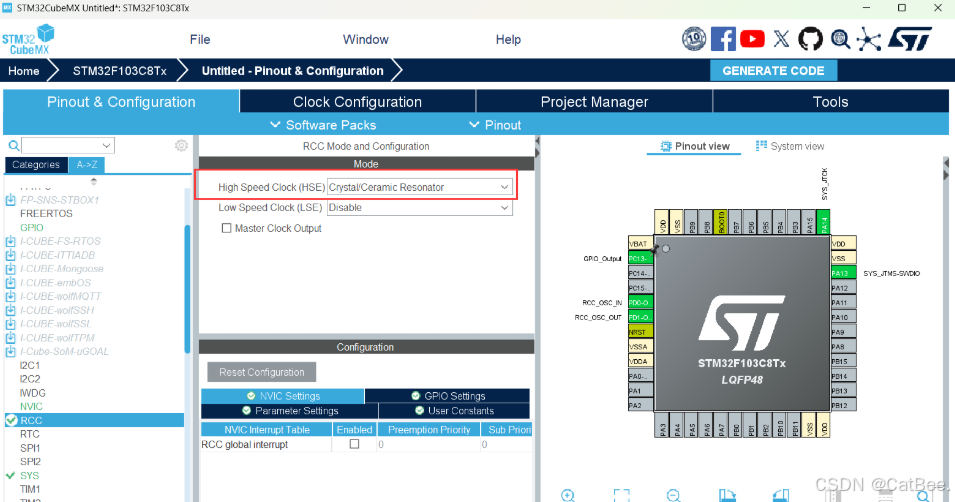
Task: Click the Reset Configuration button
Action: [x=262, y=372]
